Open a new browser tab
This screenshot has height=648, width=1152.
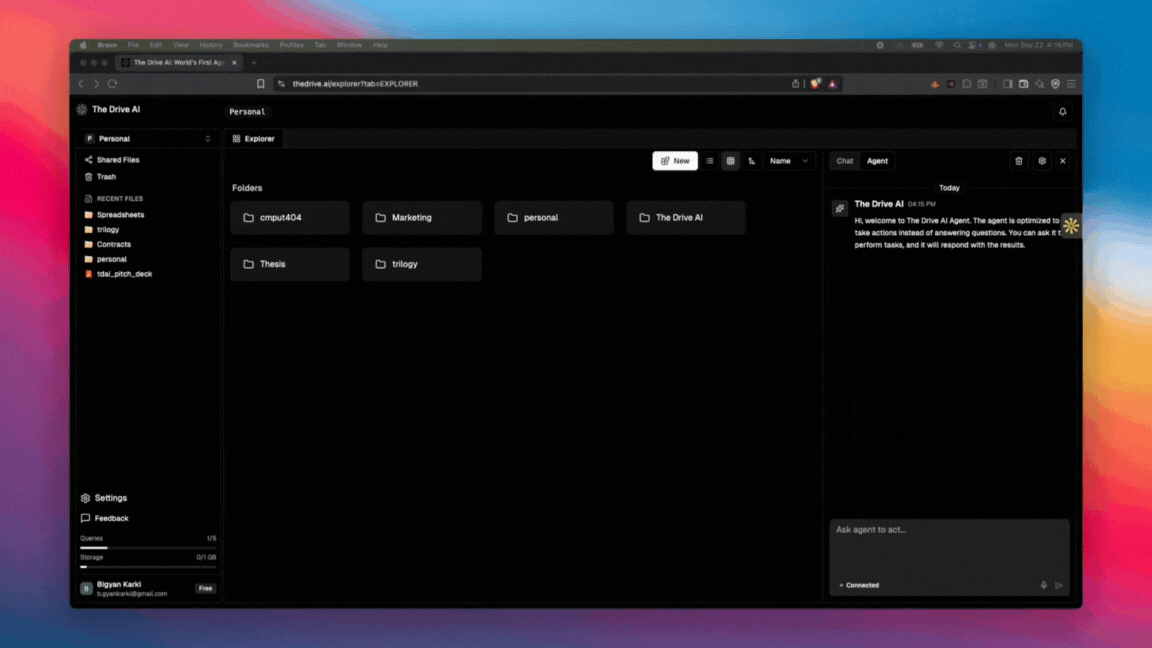254,62
